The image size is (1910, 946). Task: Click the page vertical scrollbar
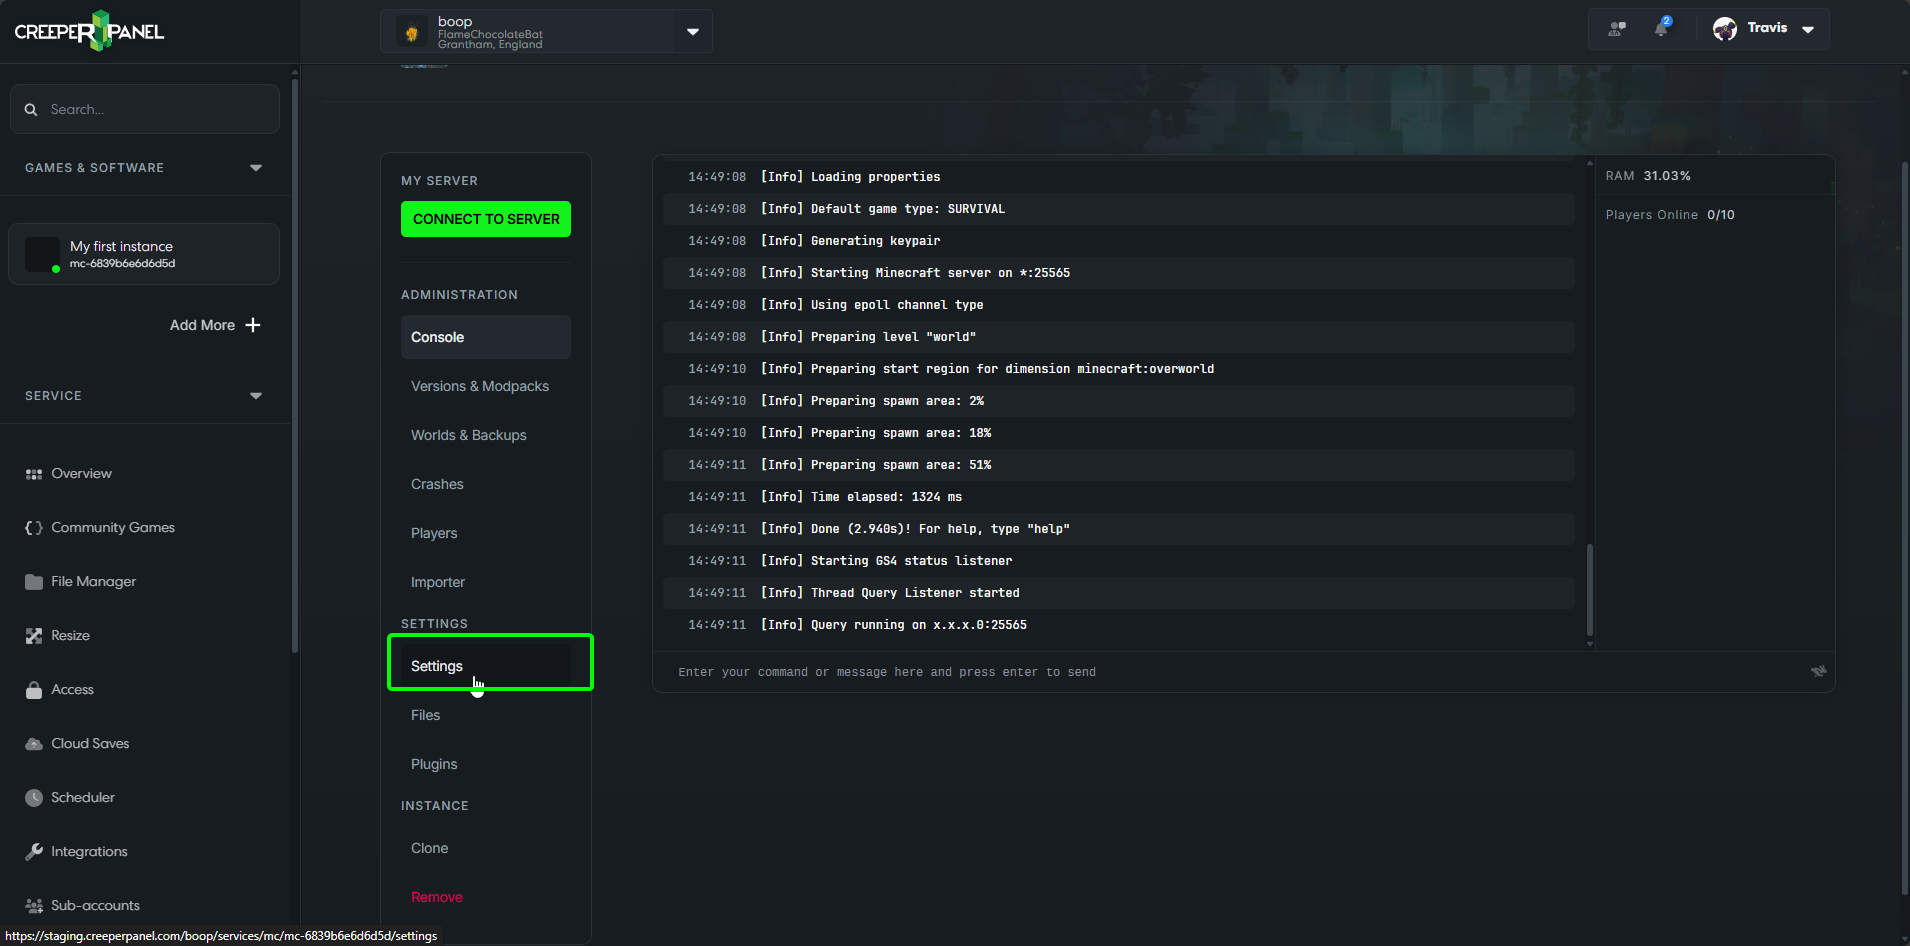pos(1905,528)
